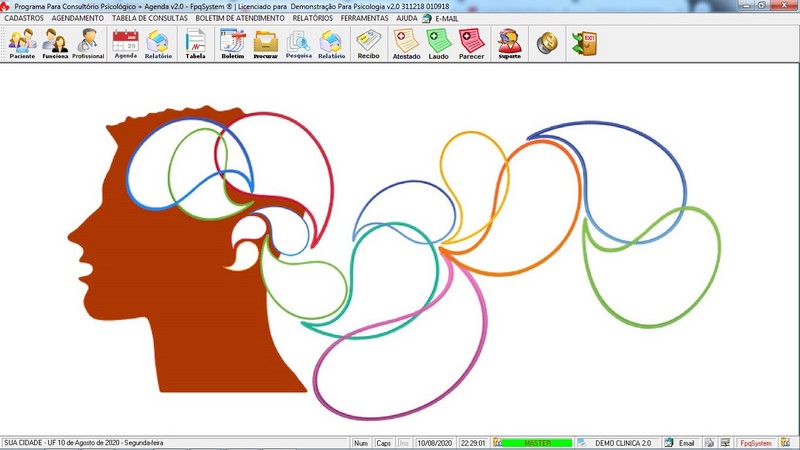Viewport: 800px width, 450px height.
Task: Click the Laudo report icon
Action: tap(439, 43)
